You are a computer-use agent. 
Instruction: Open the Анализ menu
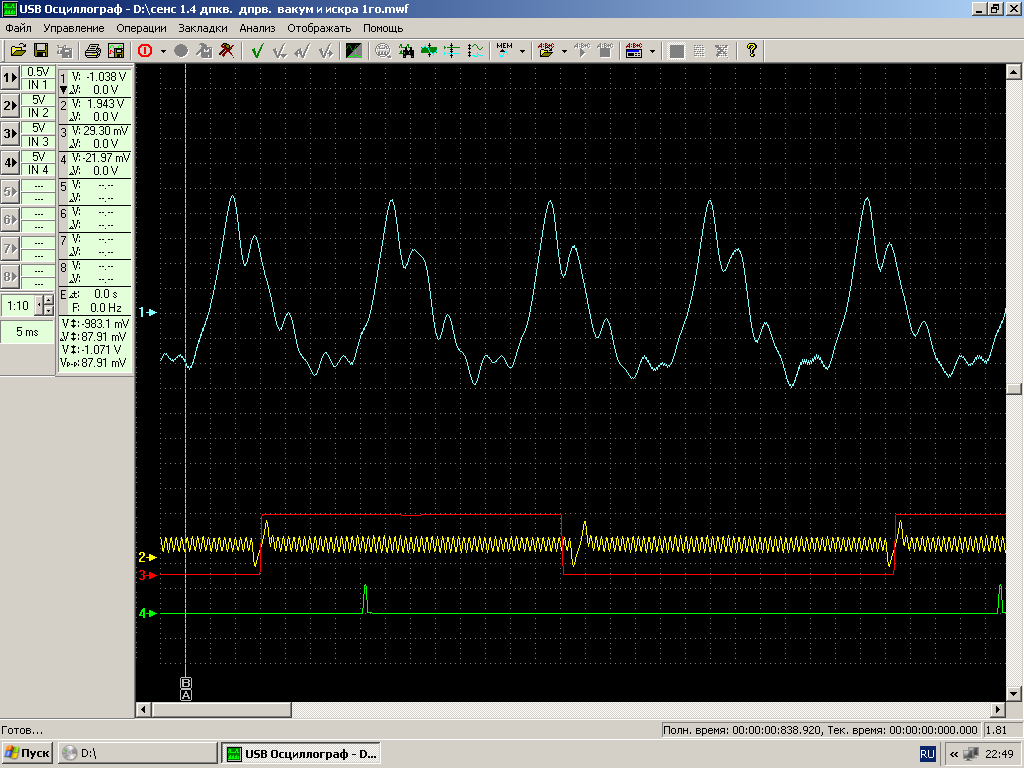click(257, 28)
